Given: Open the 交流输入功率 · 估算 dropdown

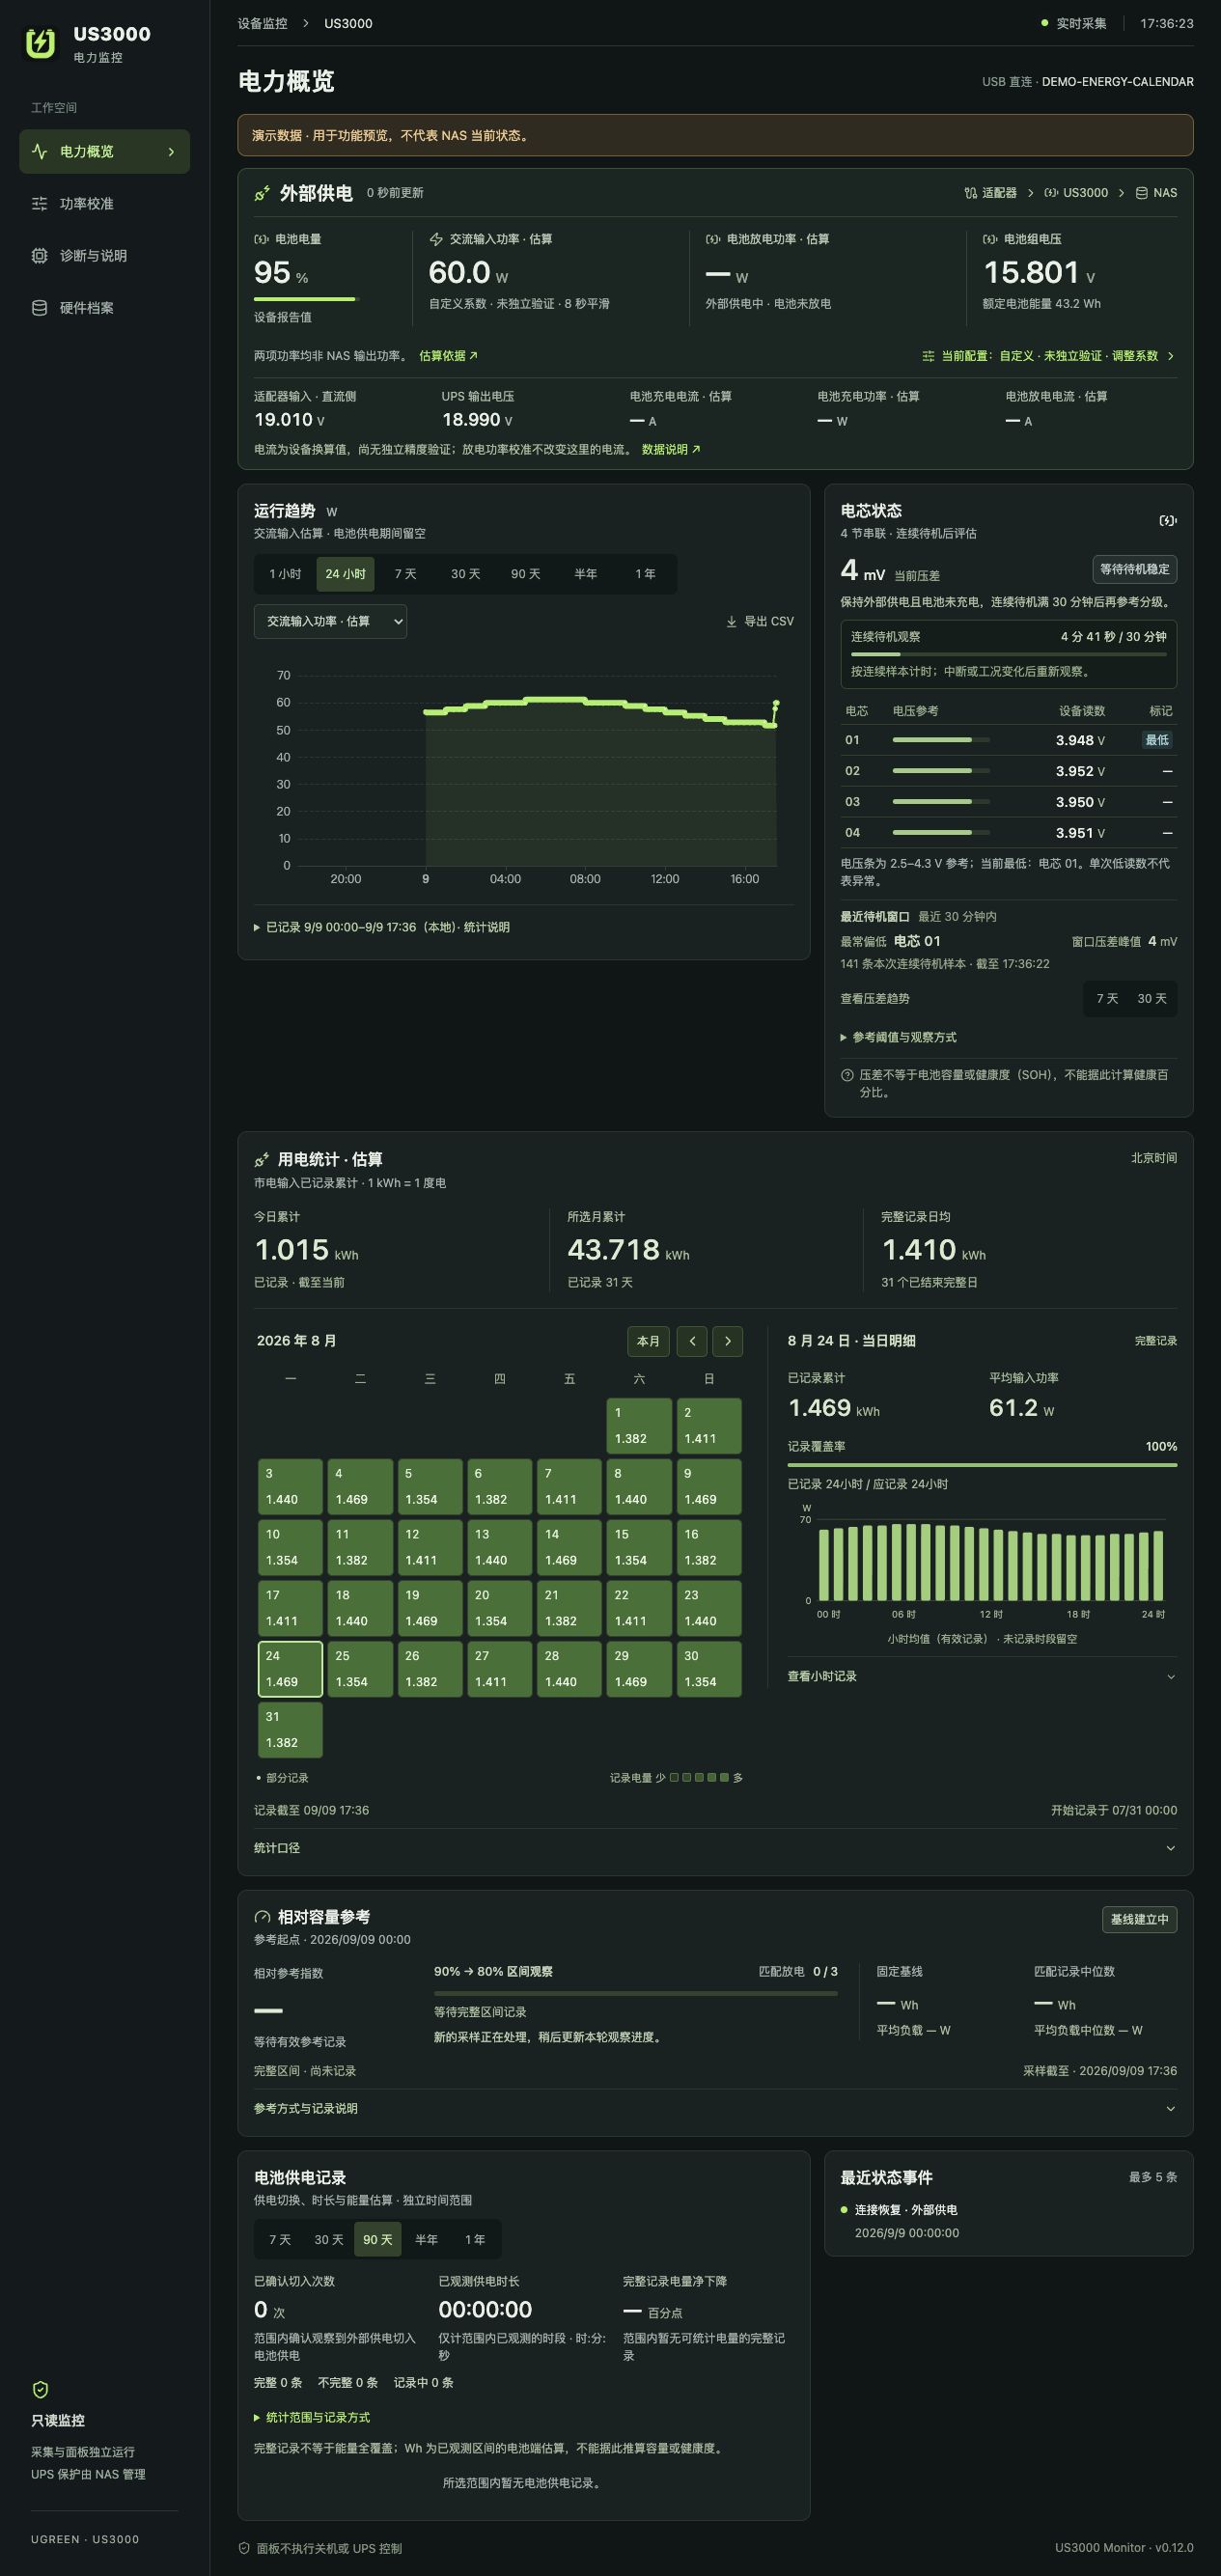Looking at the screenshot, I should [330, 621].
